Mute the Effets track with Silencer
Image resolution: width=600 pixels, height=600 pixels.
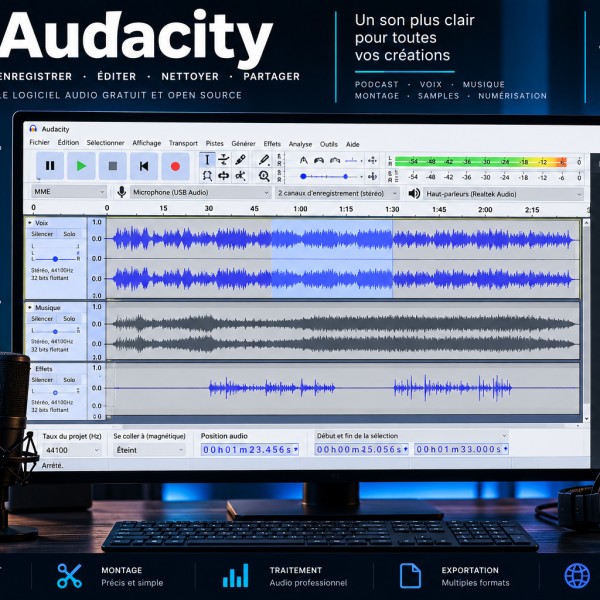pyautogui.click(x=42, y=380)
